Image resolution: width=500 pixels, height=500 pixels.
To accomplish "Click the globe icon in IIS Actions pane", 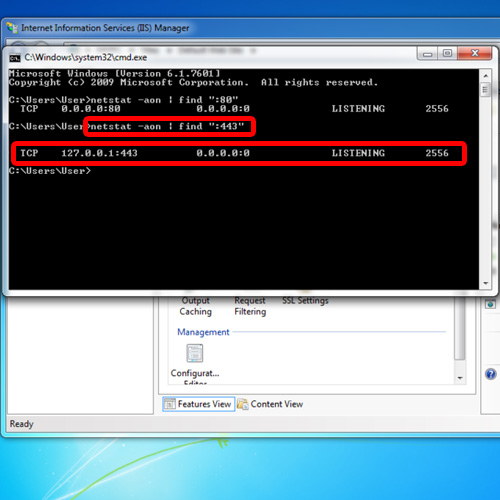I will point(490,304).
